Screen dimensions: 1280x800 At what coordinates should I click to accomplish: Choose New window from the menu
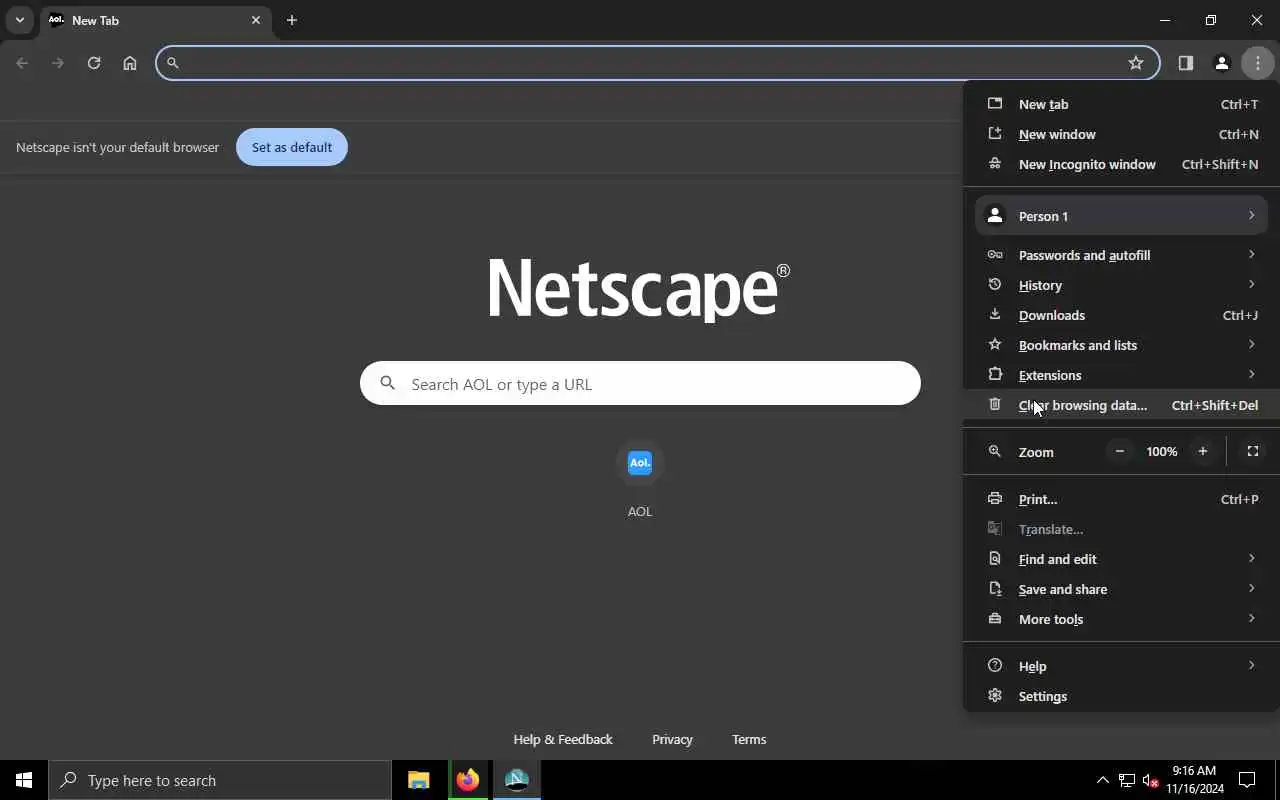tap(1122, 134)
